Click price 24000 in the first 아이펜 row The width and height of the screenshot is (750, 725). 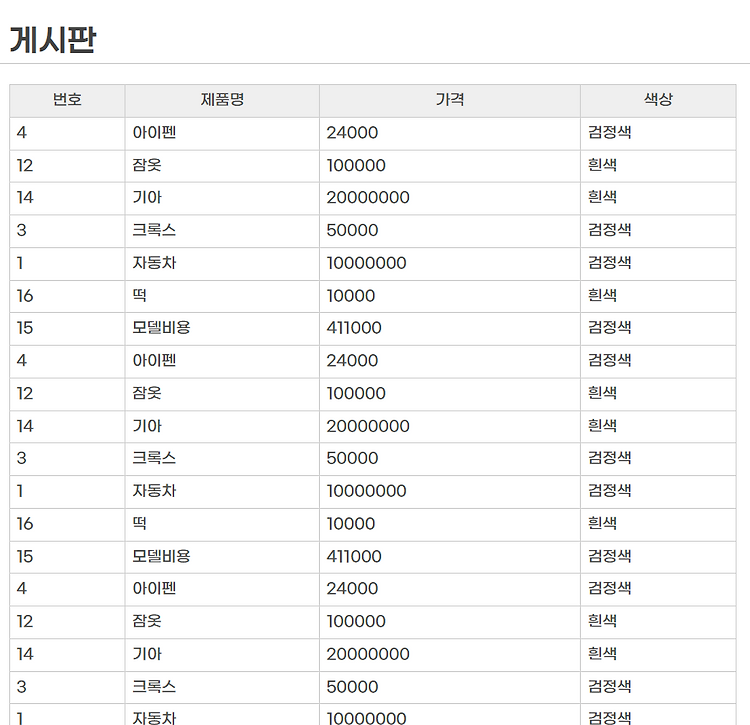point(352,132)
